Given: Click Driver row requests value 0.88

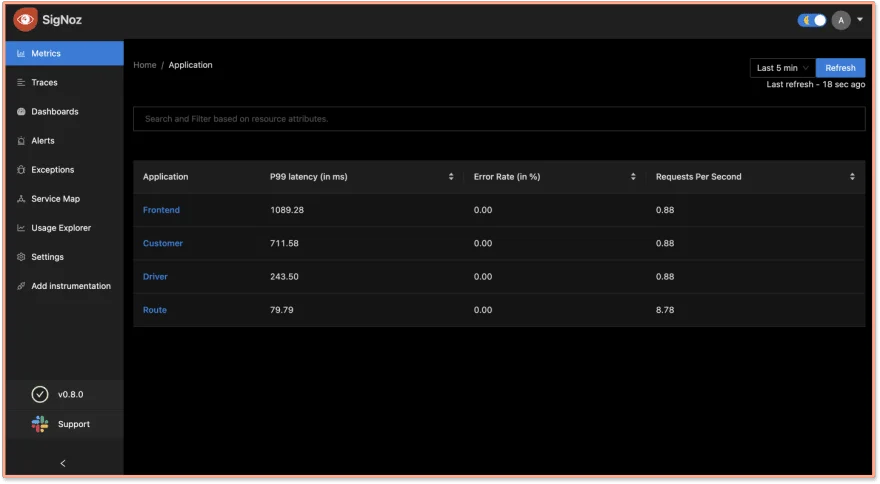Looking at the screenshot, I should coord(664,277).
